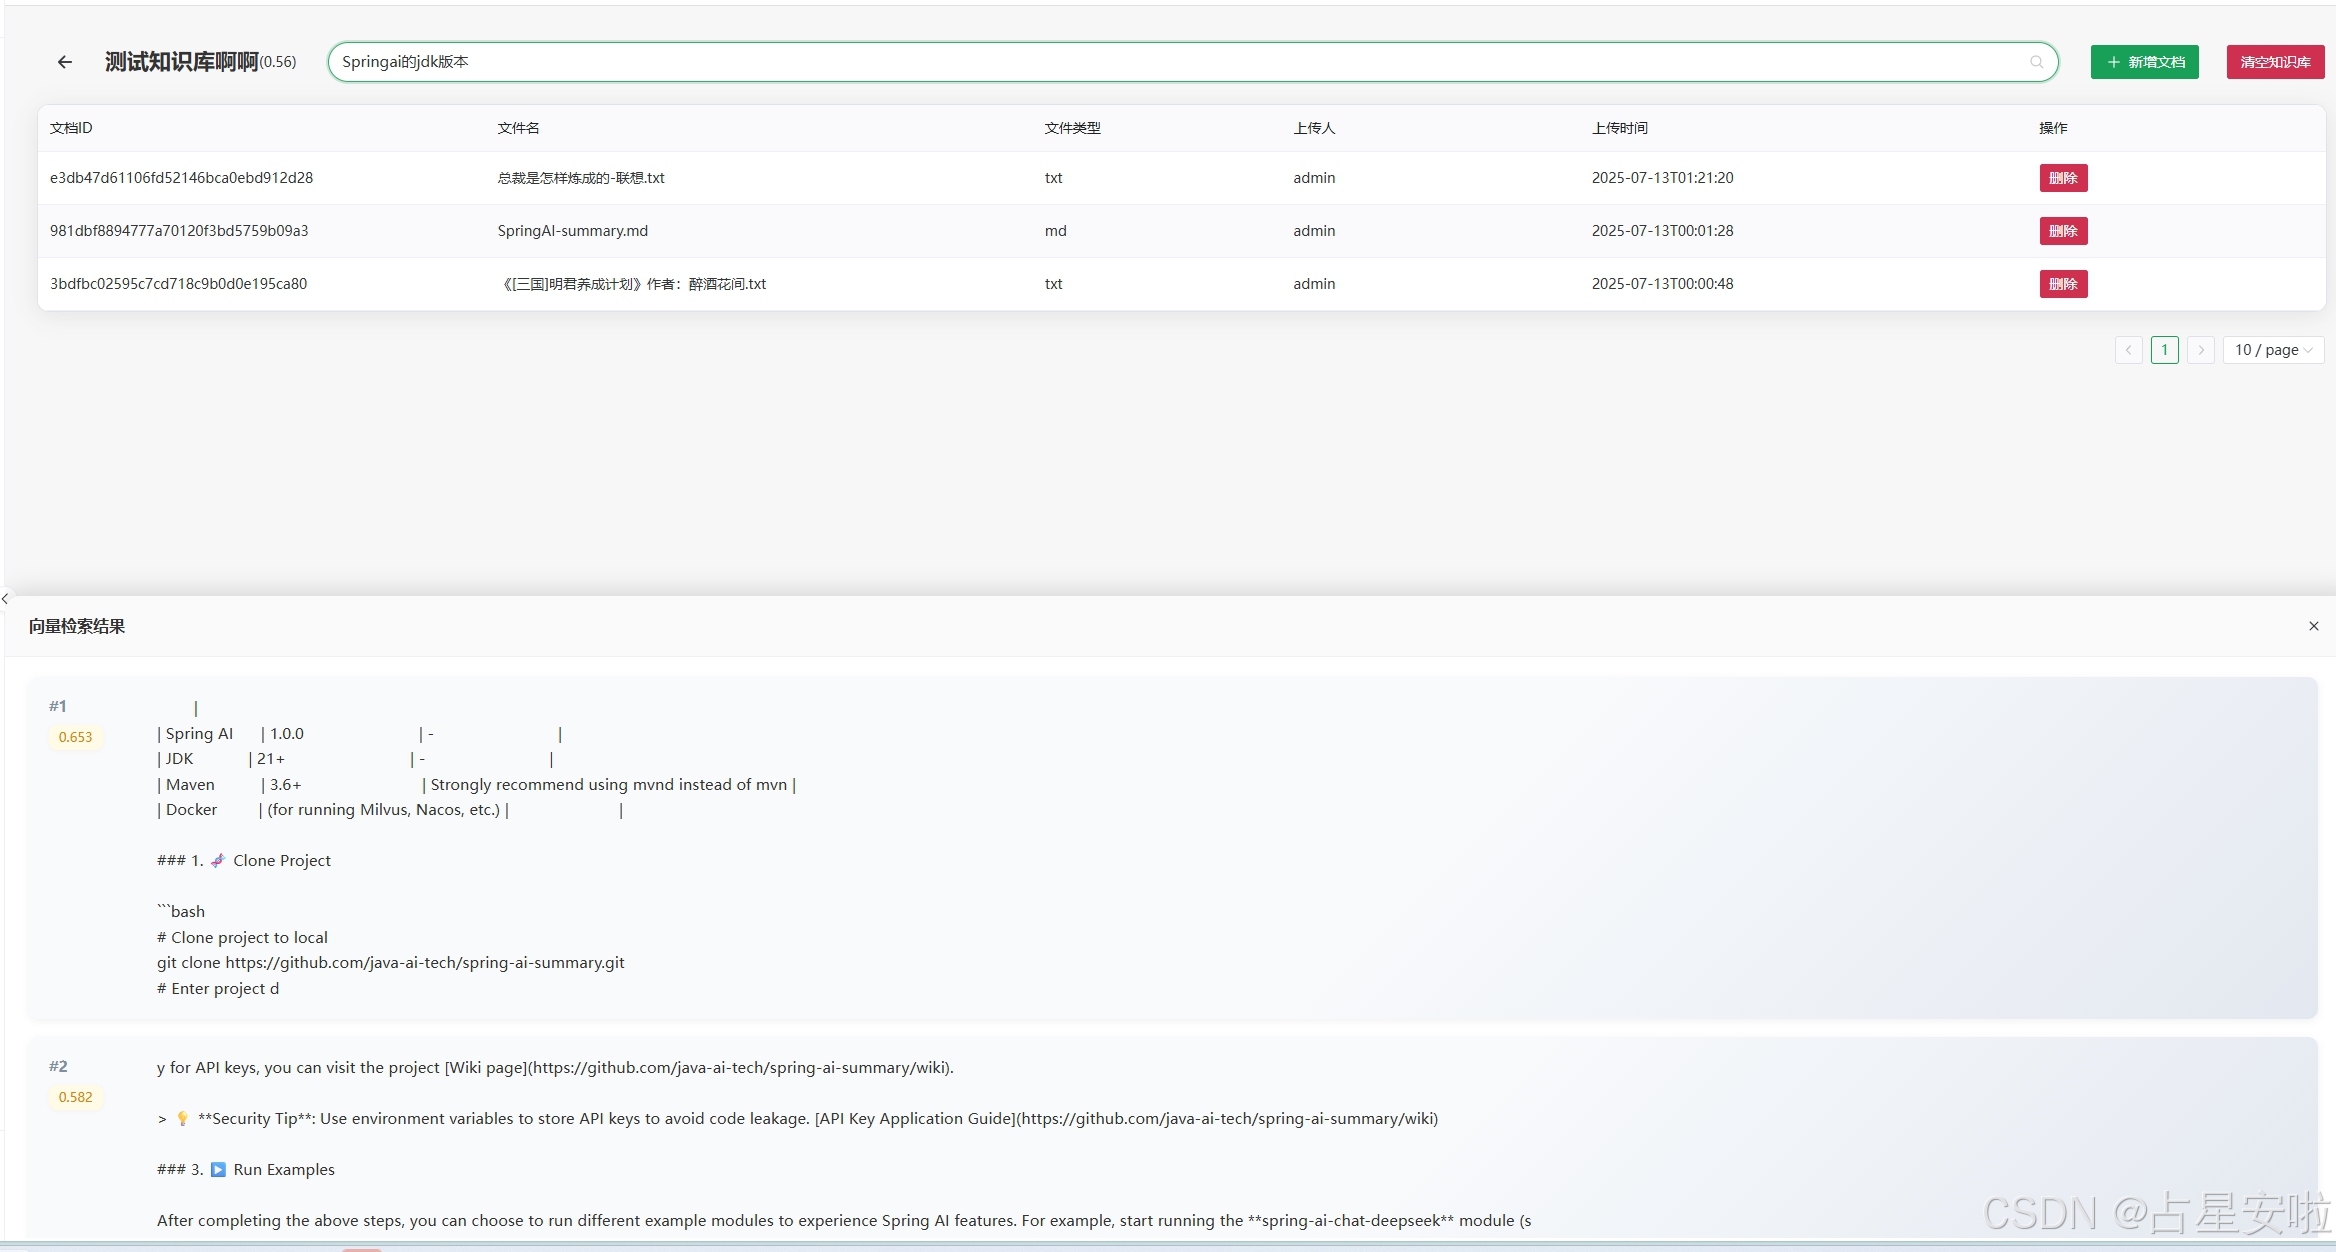Click file name SpringAI-summary.md

[573, 231]
